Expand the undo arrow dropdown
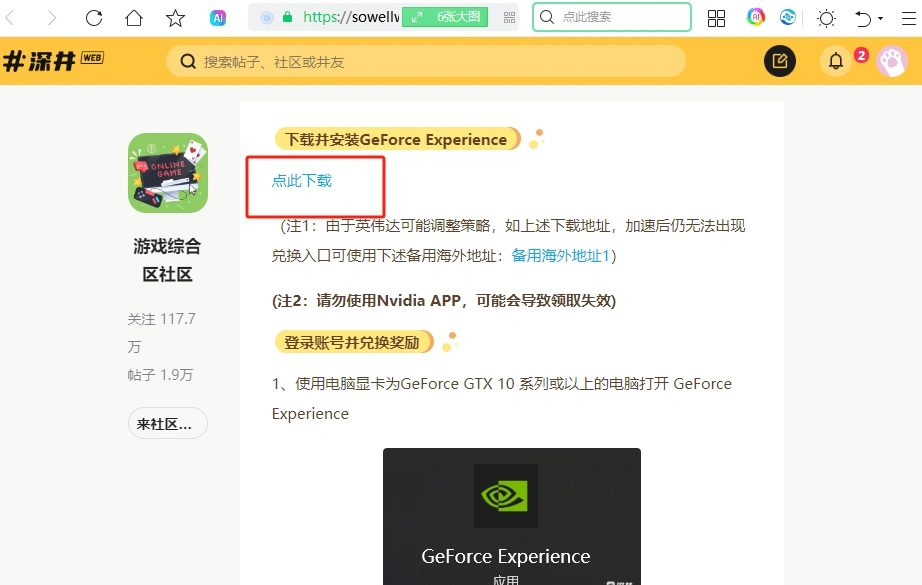 click(880, 18)
